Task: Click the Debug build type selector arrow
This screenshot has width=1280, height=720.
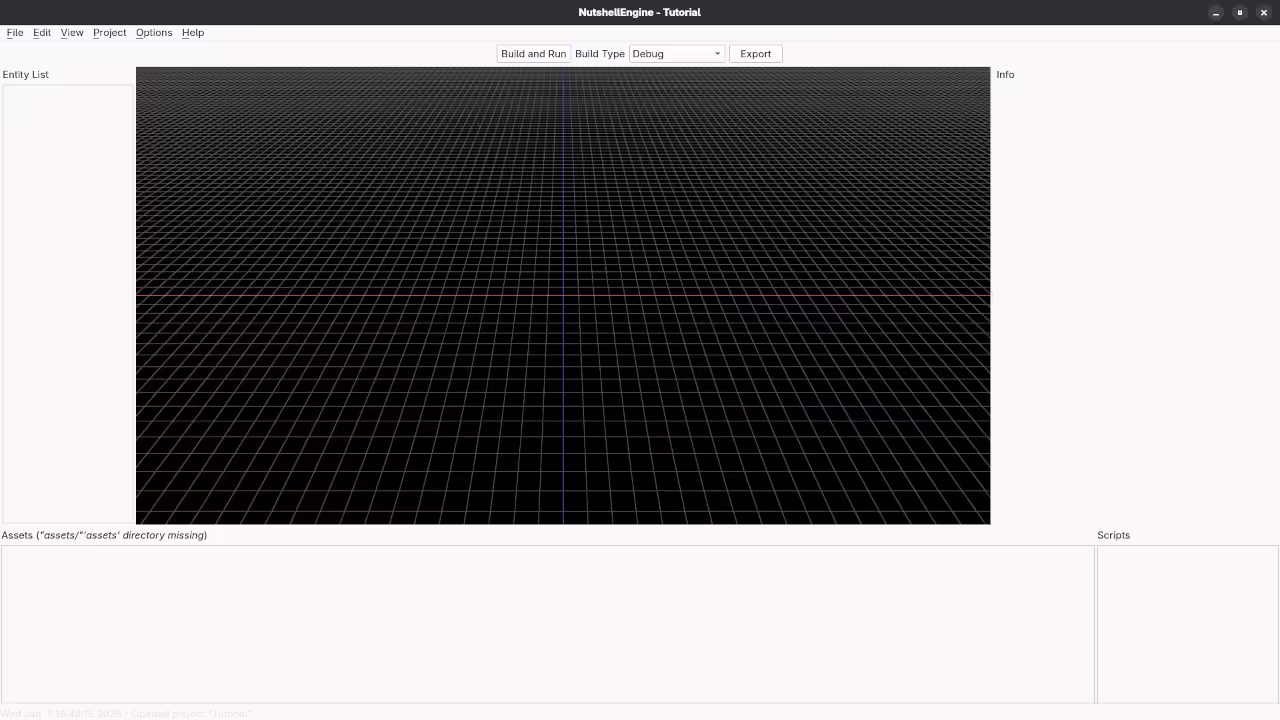Action: [717, 53]
